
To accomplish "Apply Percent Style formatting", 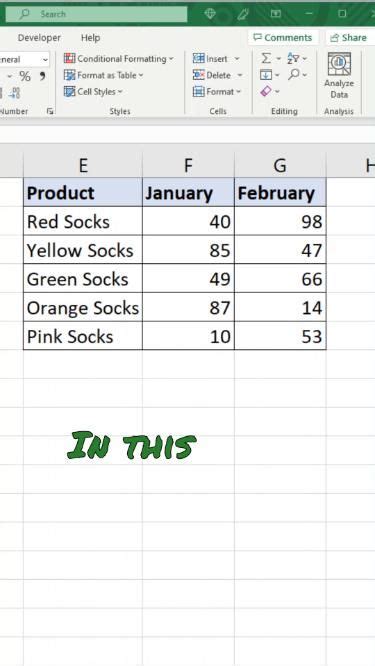I will [25, 76].
